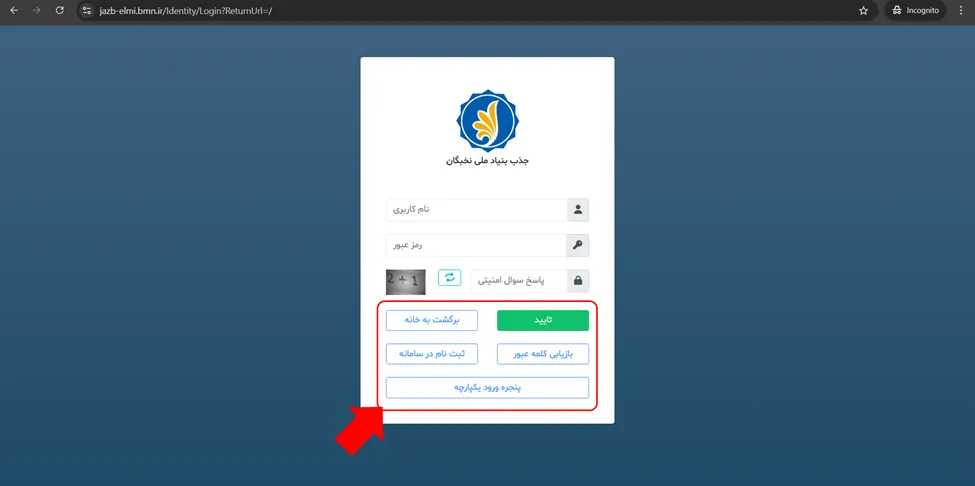Screen dimensions: 975x486
Task: Click the رمز عبور password field
Action: [x=476, y=245]
